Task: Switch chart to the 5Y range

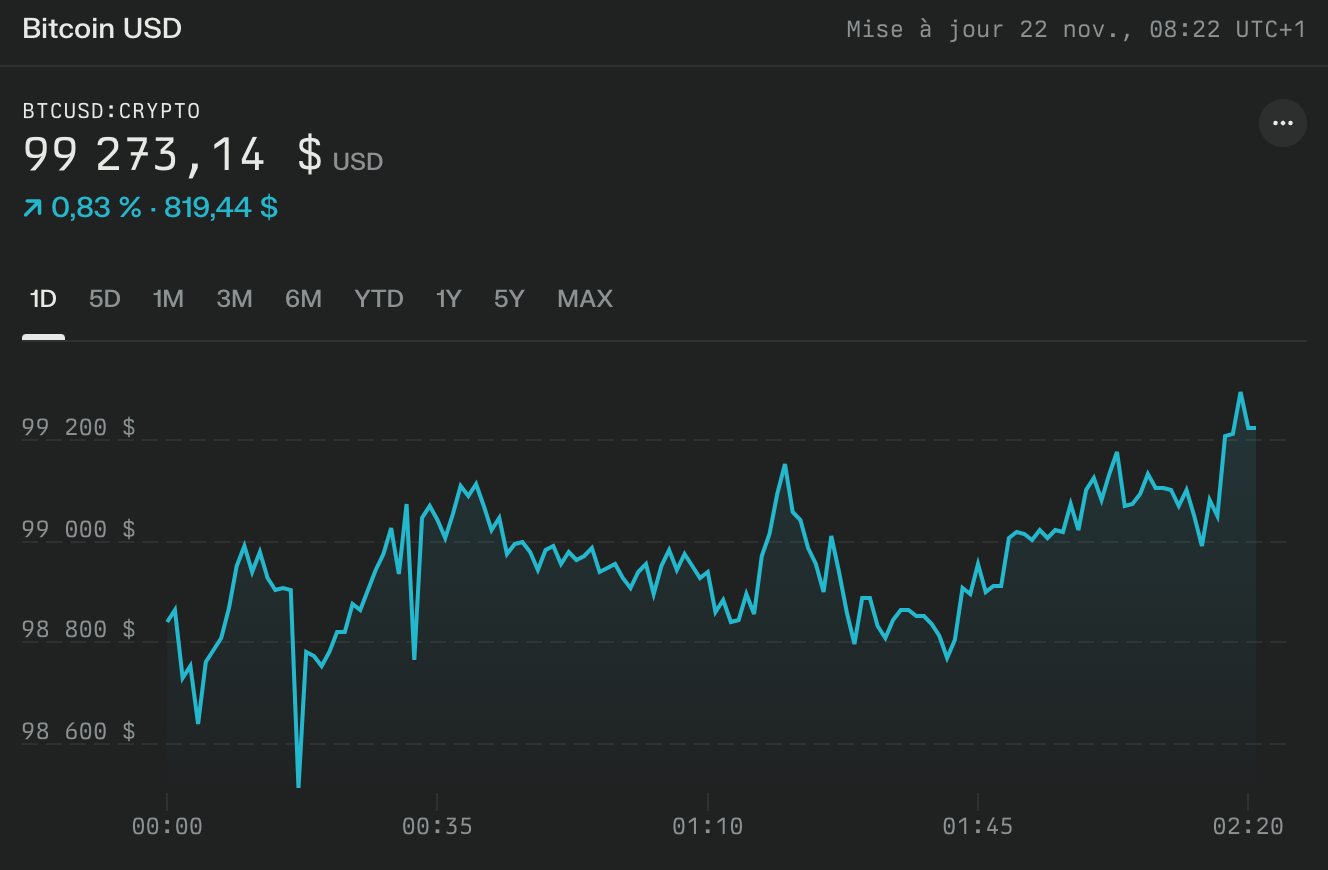Action: 509,299
